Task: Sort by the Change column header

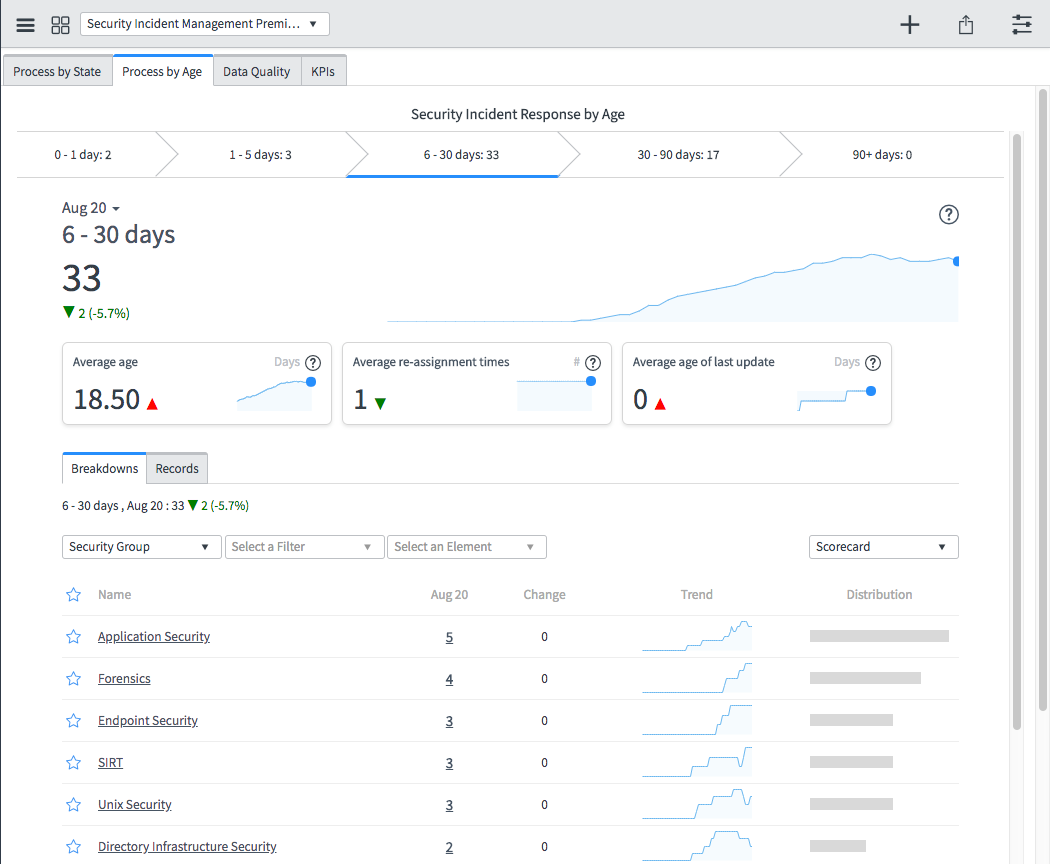Action: [x=544, y=594]
